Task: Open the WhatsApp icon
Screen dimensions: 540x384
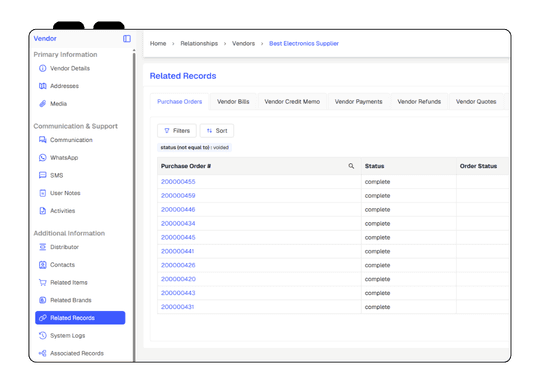Action: (x=42, y=157)
